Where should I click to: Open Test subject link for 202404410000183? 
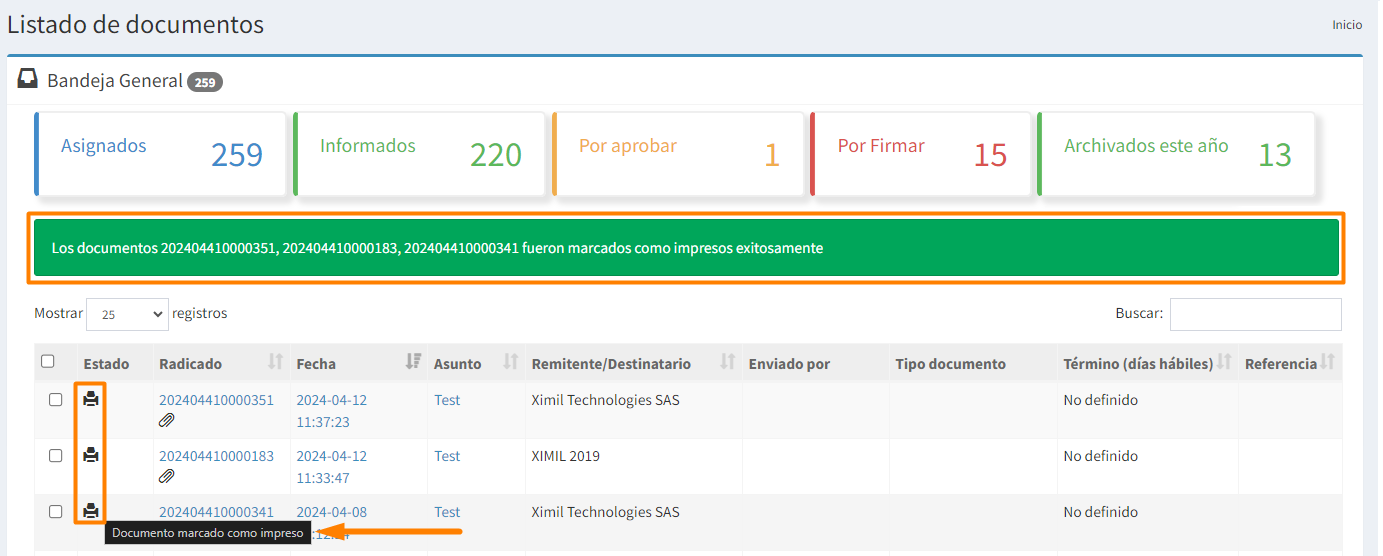[447, 456]
